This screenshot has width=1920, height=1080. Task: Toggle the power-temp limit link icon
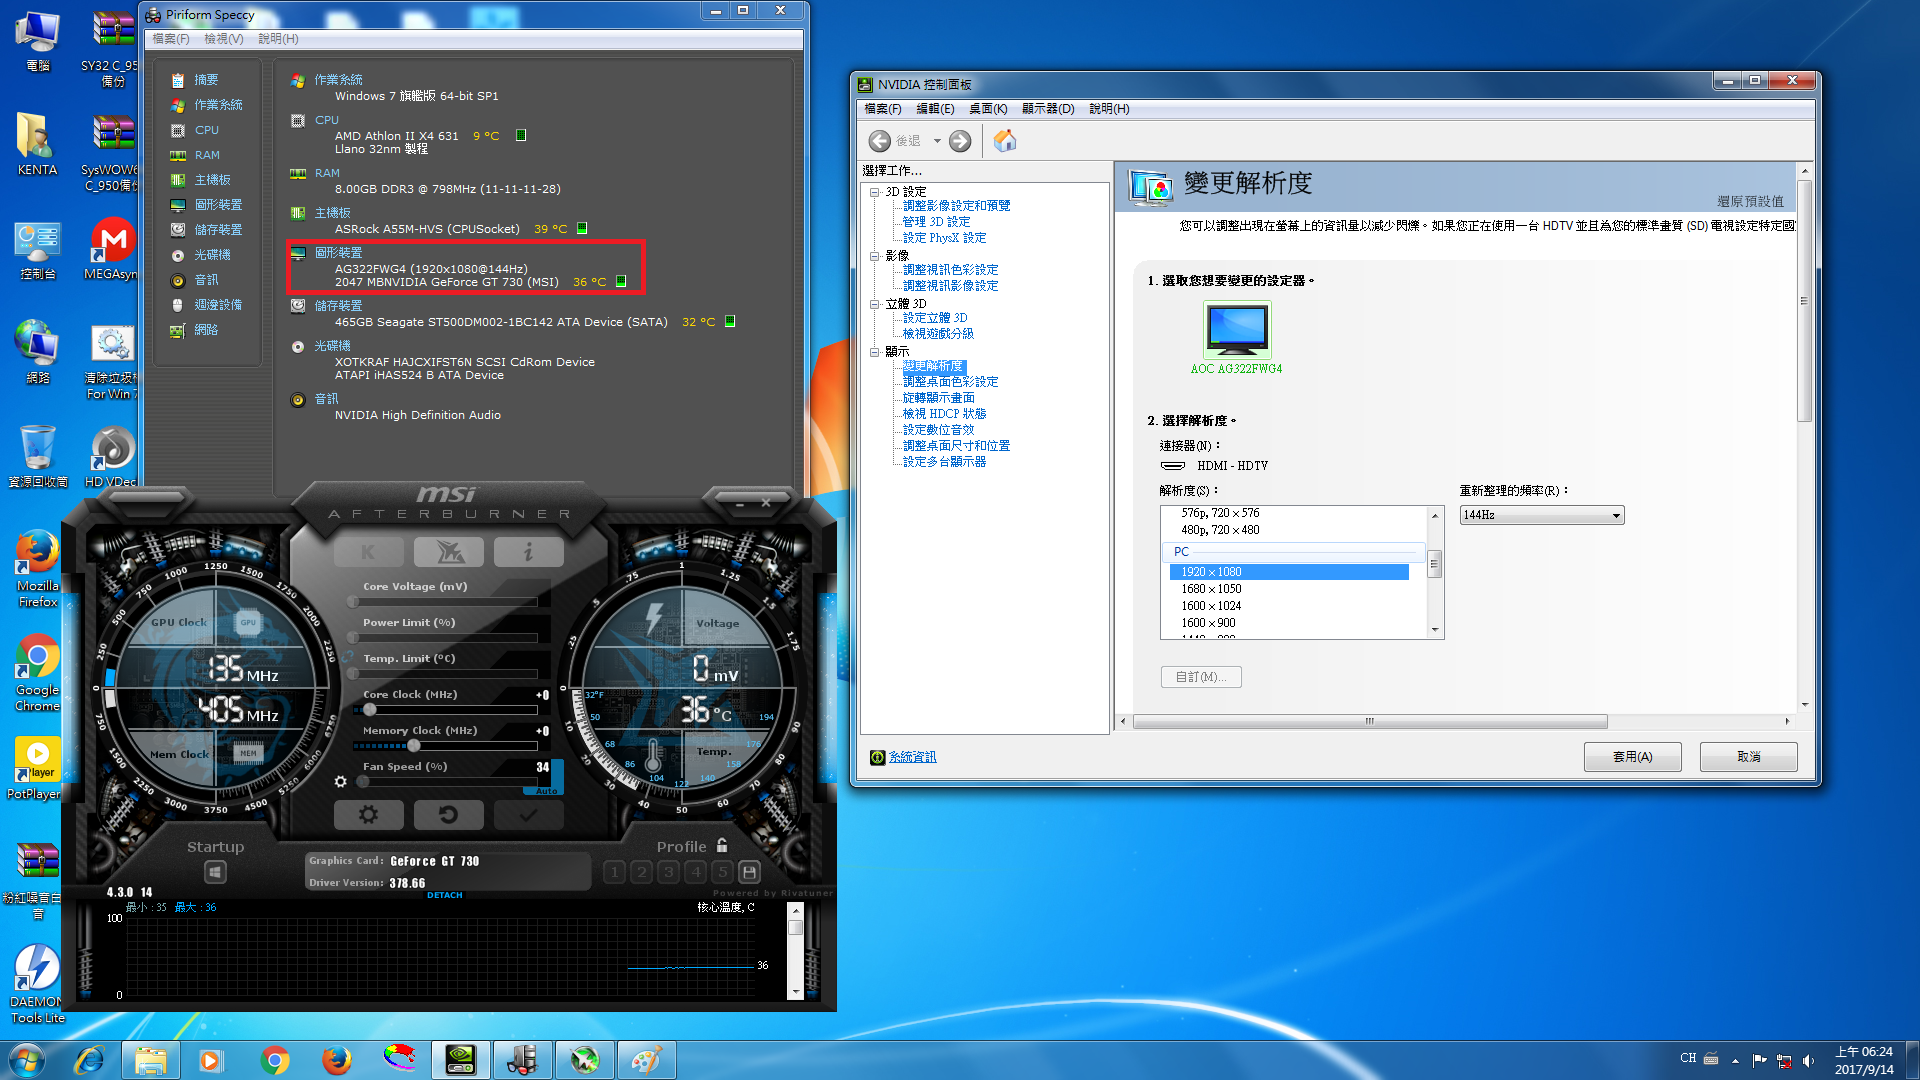click(x=348, y=657)
